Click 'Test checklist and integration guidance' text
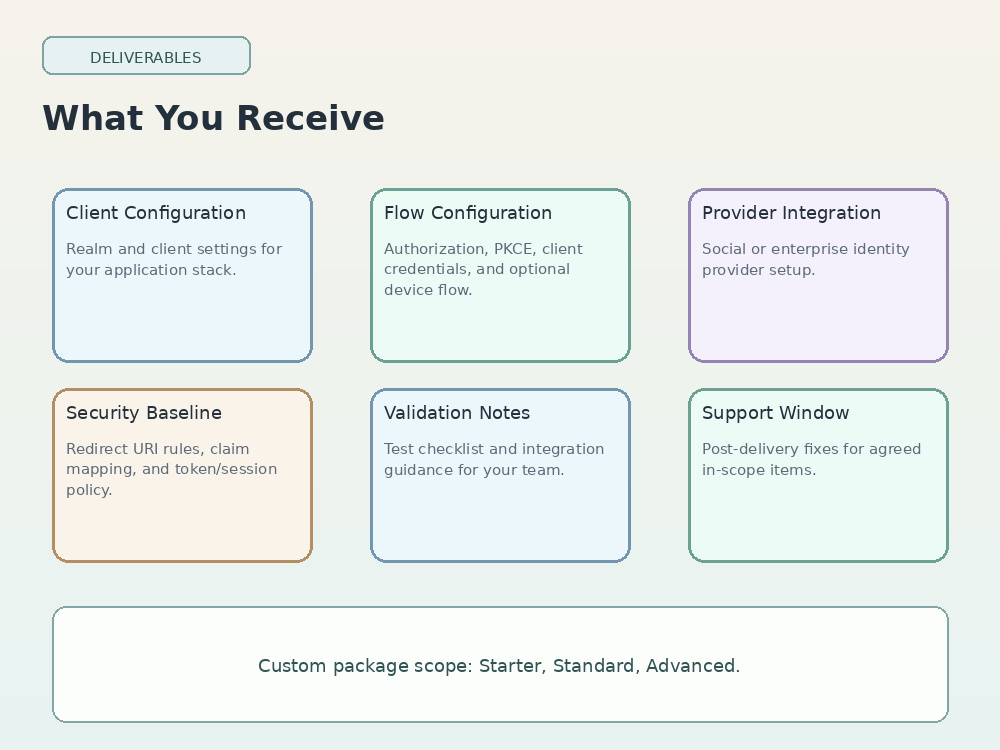 tap(494, 459)
